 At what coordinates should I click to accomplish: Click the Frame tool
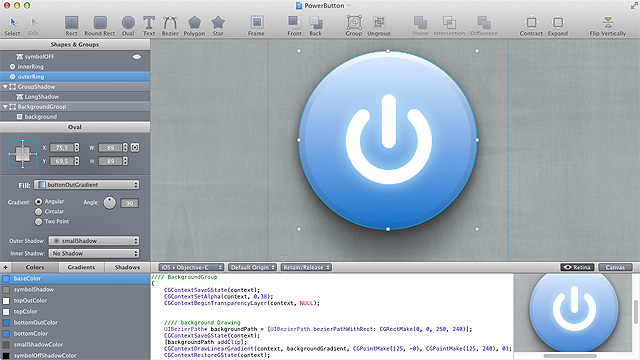tap(256, 26)
